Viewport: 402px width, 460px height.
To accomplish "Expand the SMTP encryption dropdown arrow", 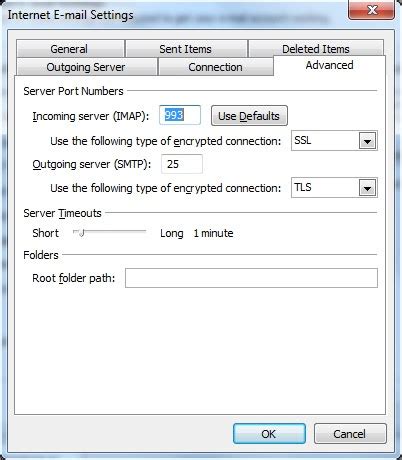I will click(367, 188).
